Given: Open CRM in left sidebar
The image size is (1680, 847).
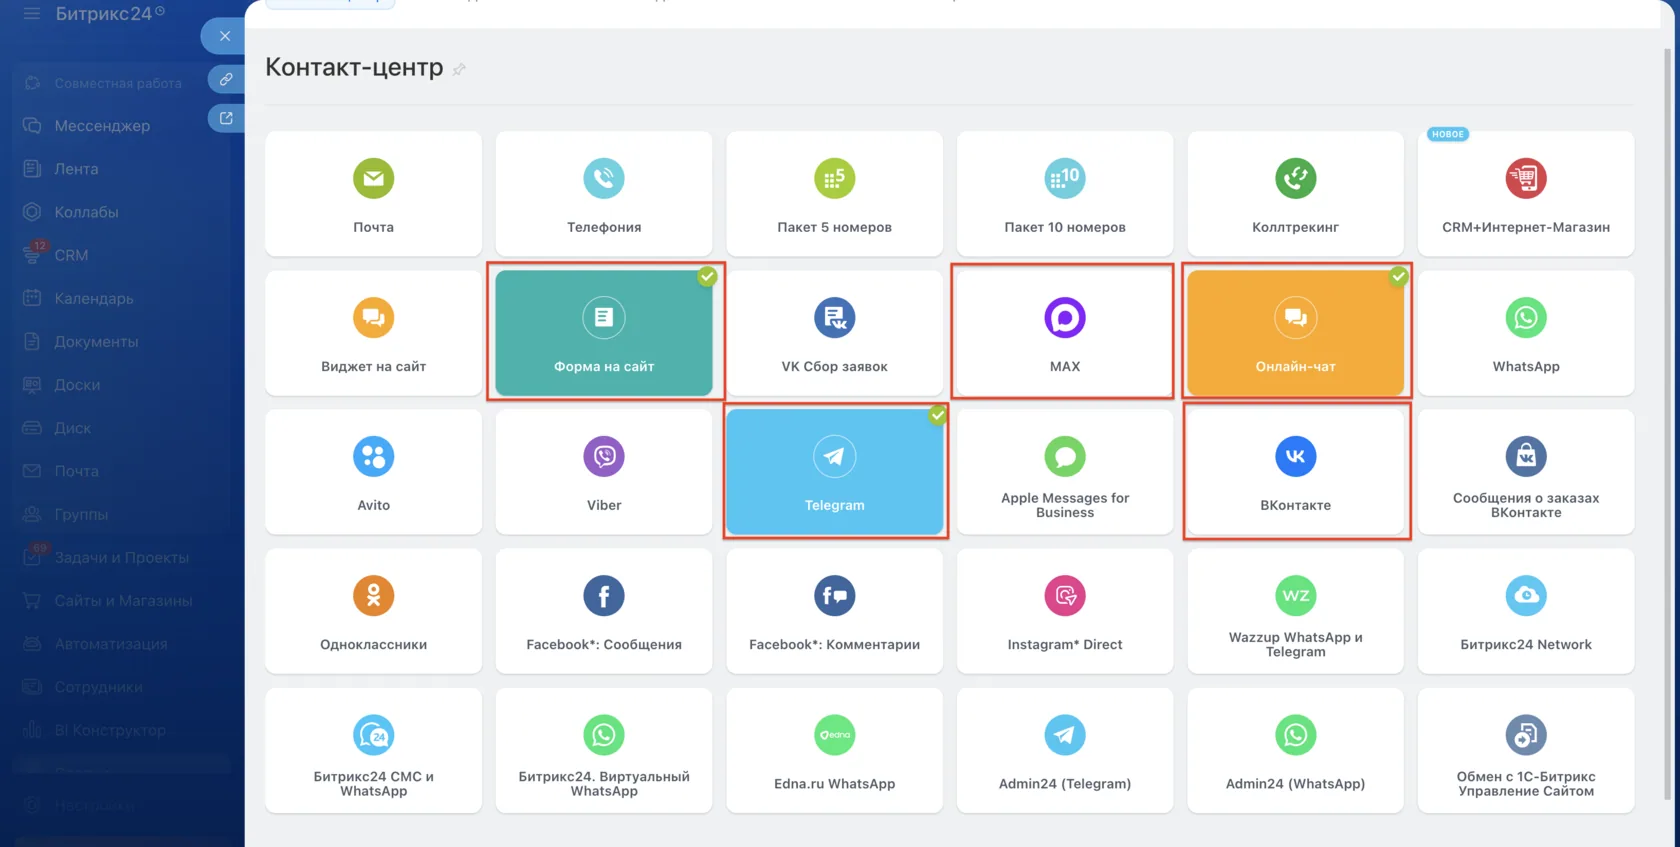Looking at the screenshot, I should (71, 255).
